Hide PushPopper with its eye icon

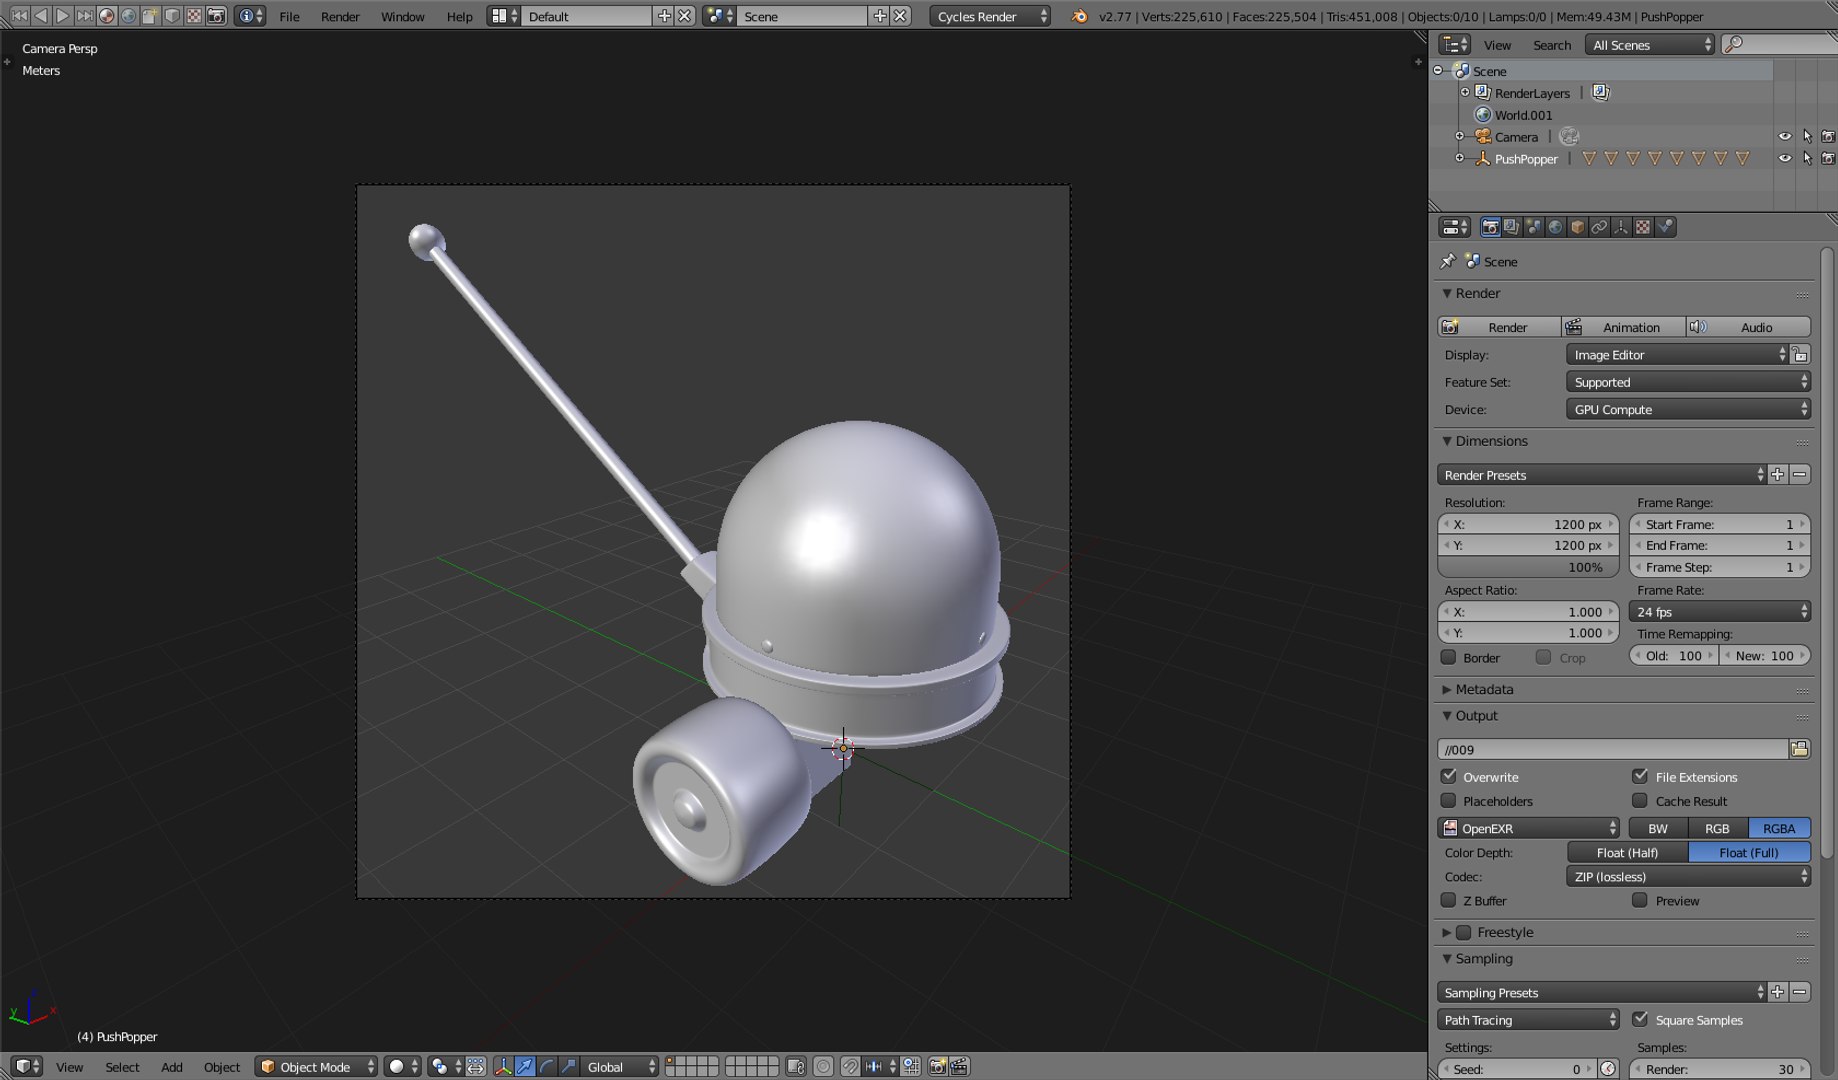click(1785, 158)
